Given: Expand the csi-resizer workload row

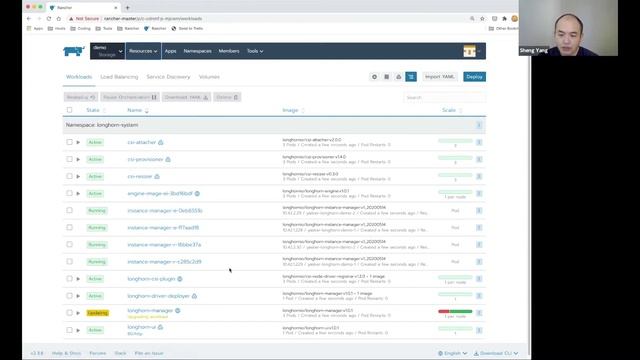Looking at the screenshot, I should [78, 177].
